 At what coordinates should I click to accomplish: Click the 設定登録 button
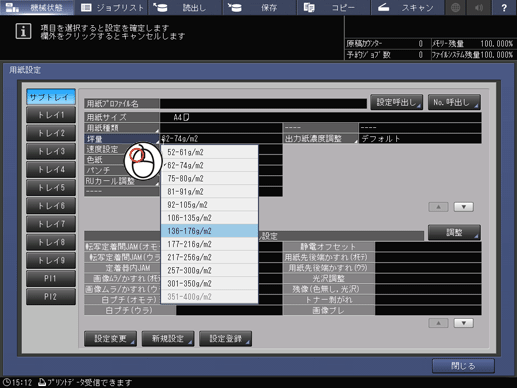(225, 339)
